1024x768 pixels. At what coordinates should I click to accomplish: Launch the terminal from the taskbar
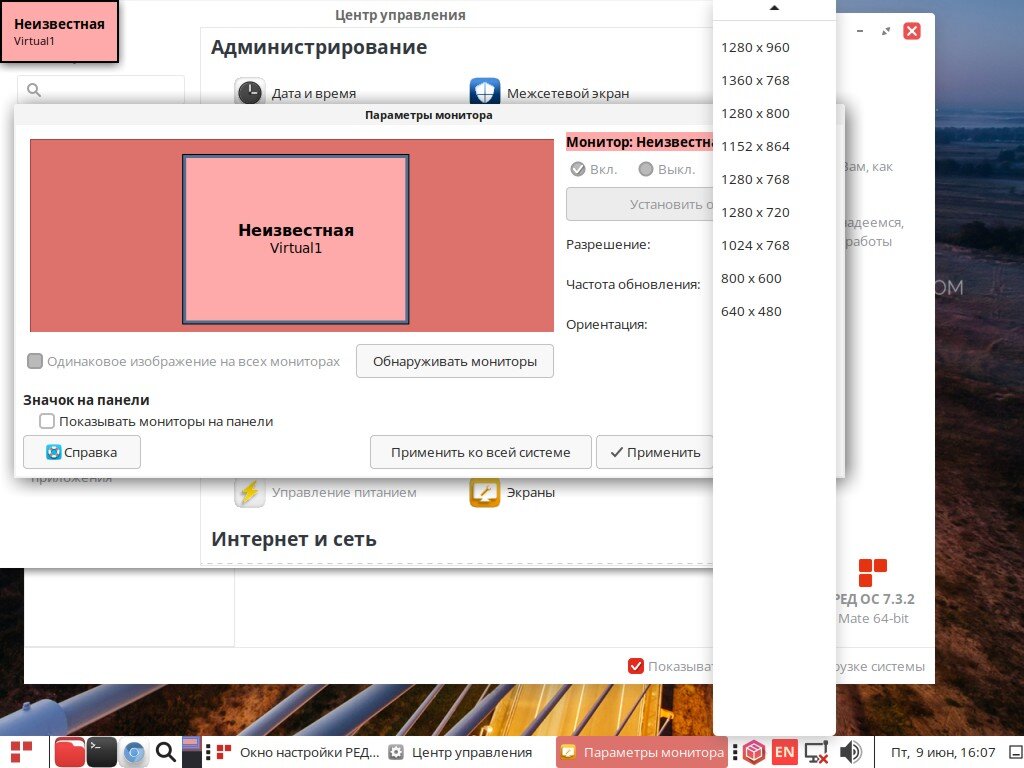click(101, 750)
